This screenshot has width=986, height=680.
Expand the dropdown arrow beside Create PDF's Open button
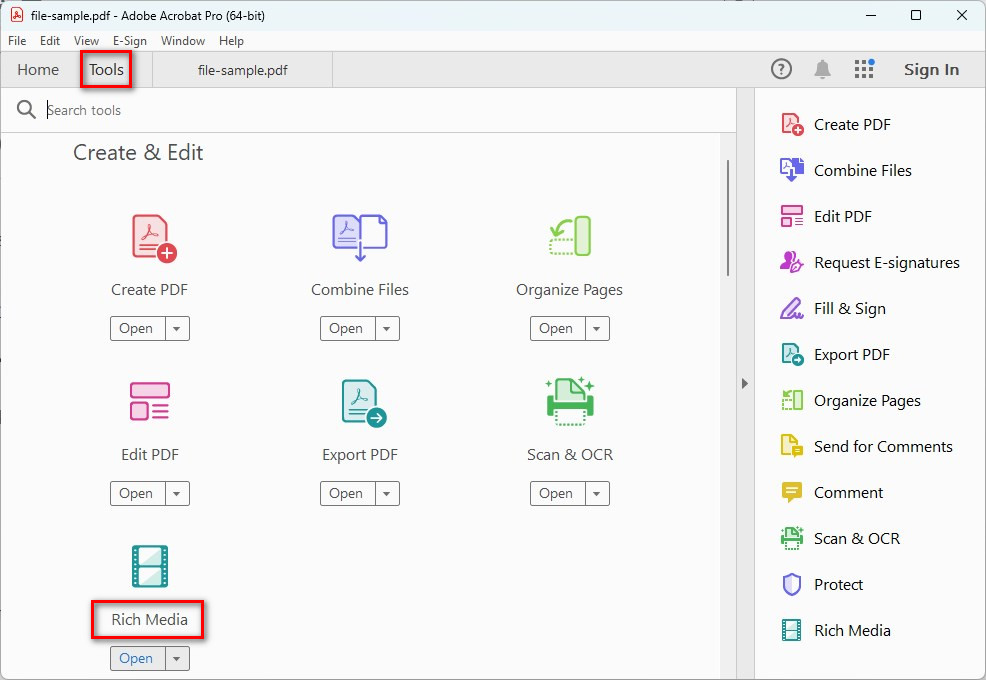(x=177, y=329)
